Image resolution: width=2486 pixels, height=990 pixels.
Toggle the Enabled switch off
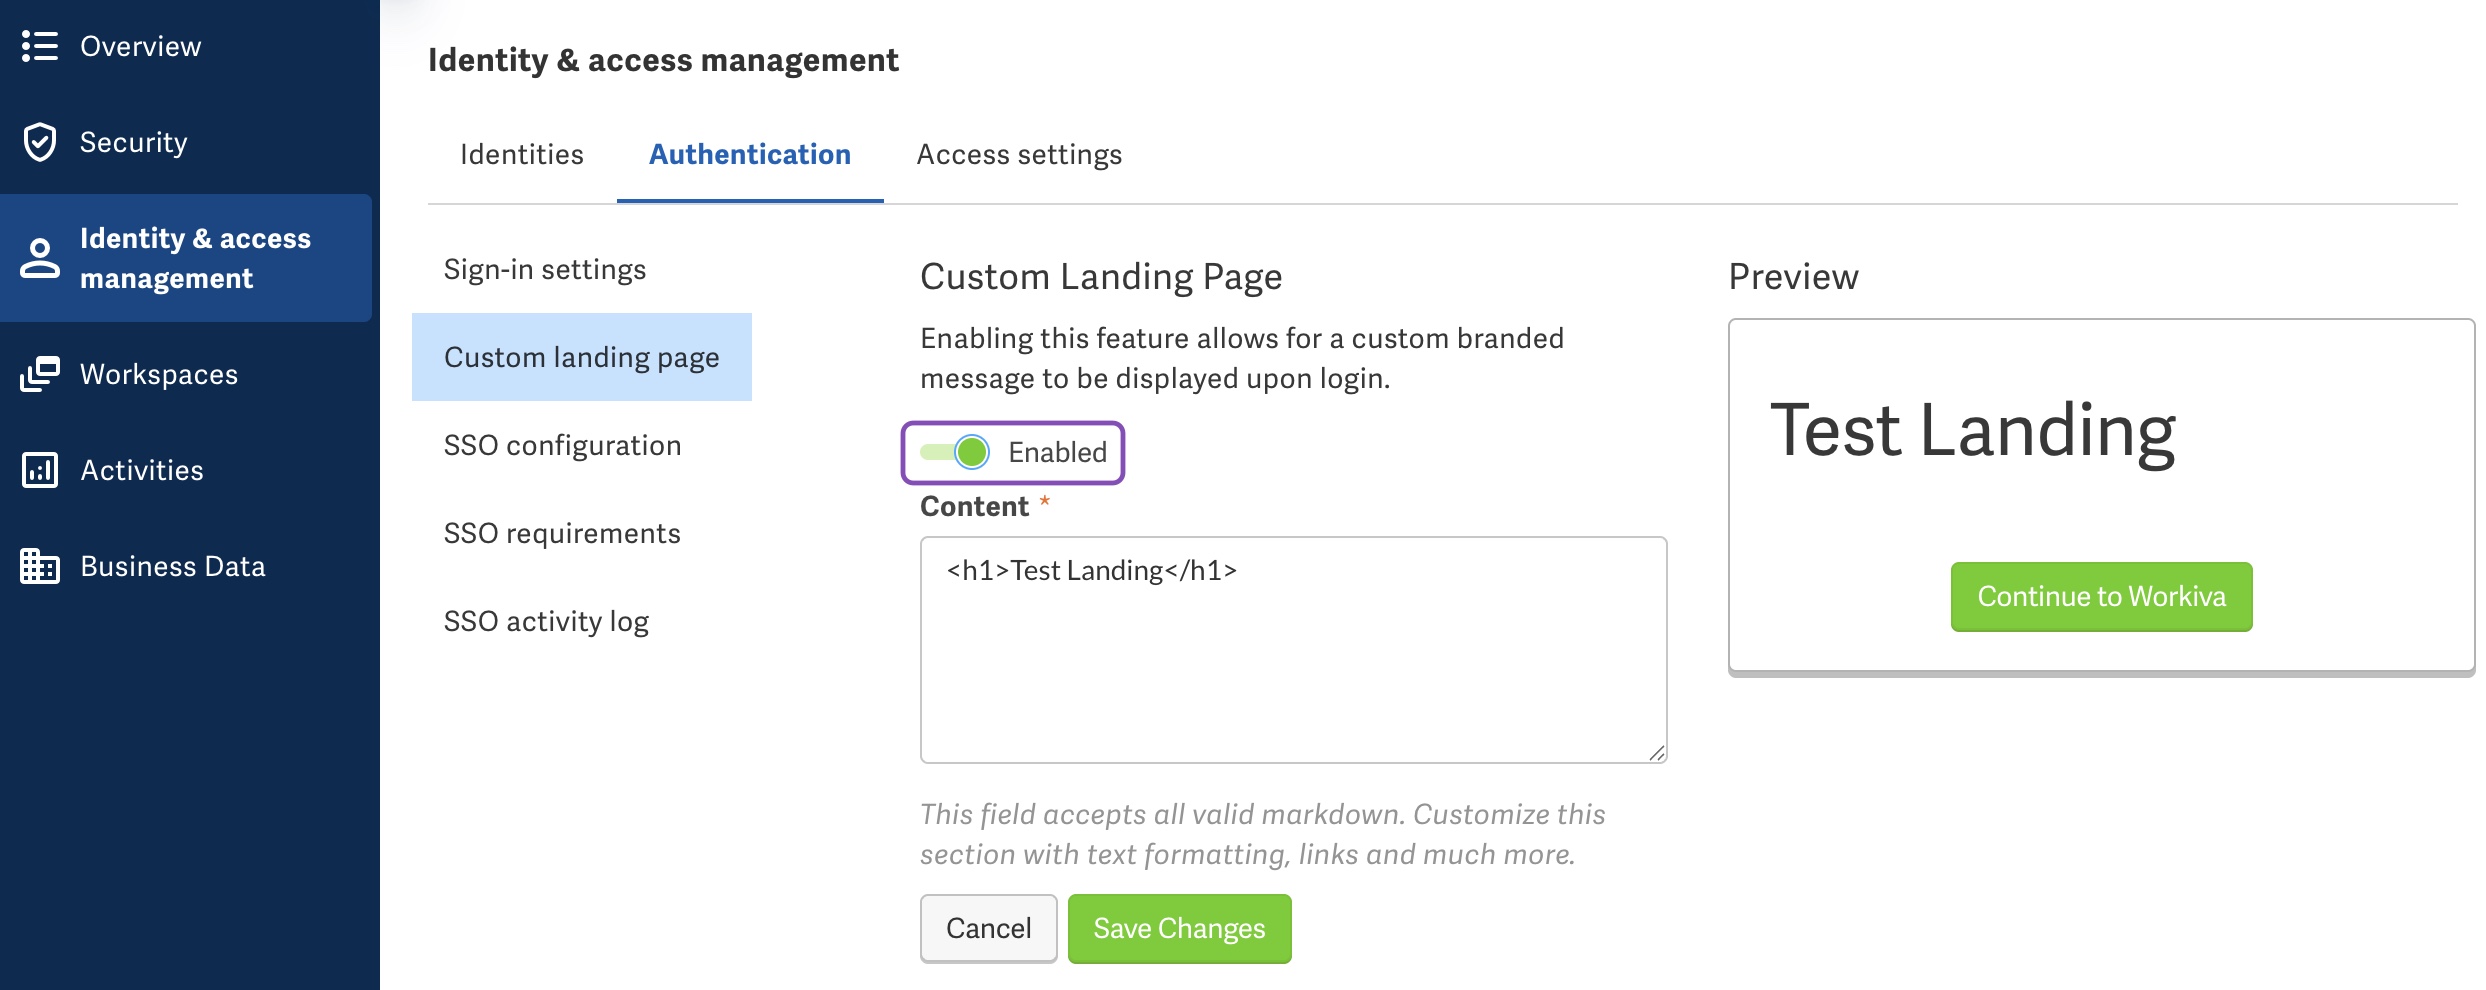point(956,452)
